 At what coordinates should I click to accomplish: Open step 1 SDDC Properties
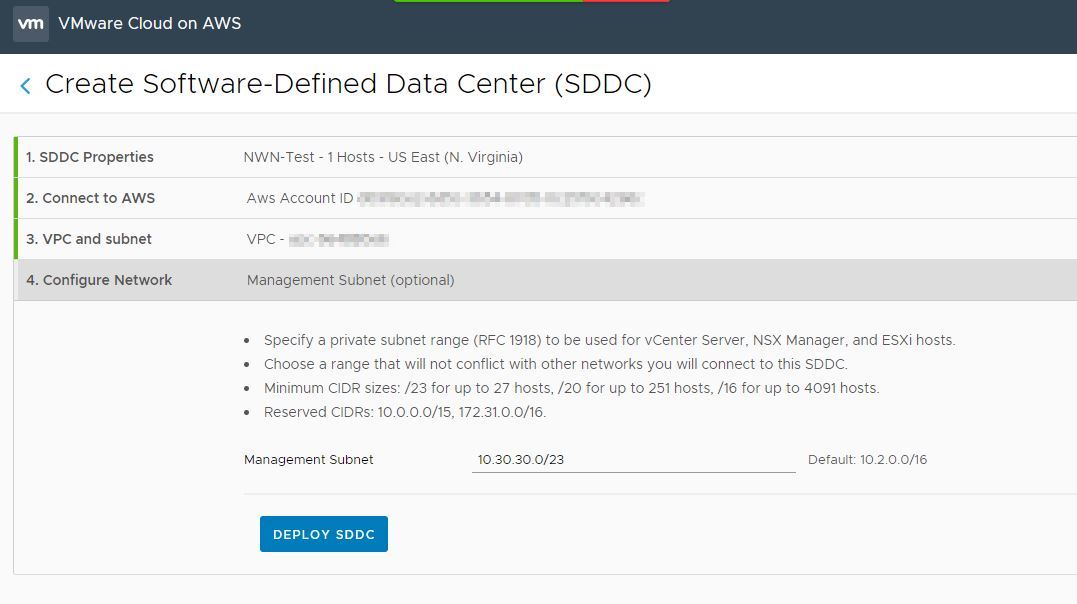pyautogui.click(x=90, y=157)
